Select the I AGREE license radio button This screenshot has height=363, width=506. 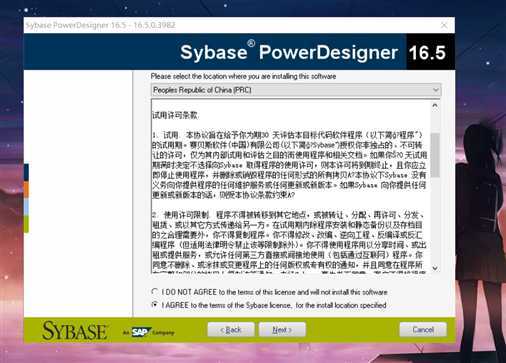pyautogui.click(x=155, y=305)
